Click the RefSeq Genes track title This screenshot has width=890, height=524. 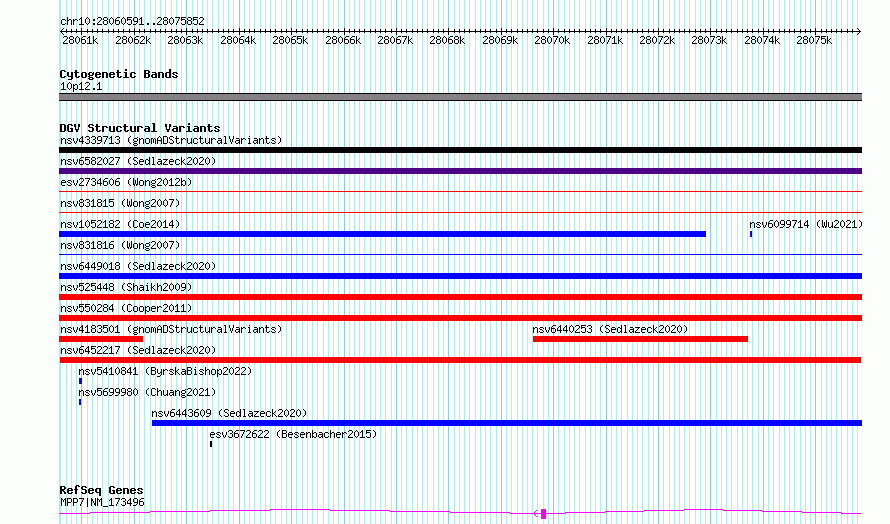point(101,490)
